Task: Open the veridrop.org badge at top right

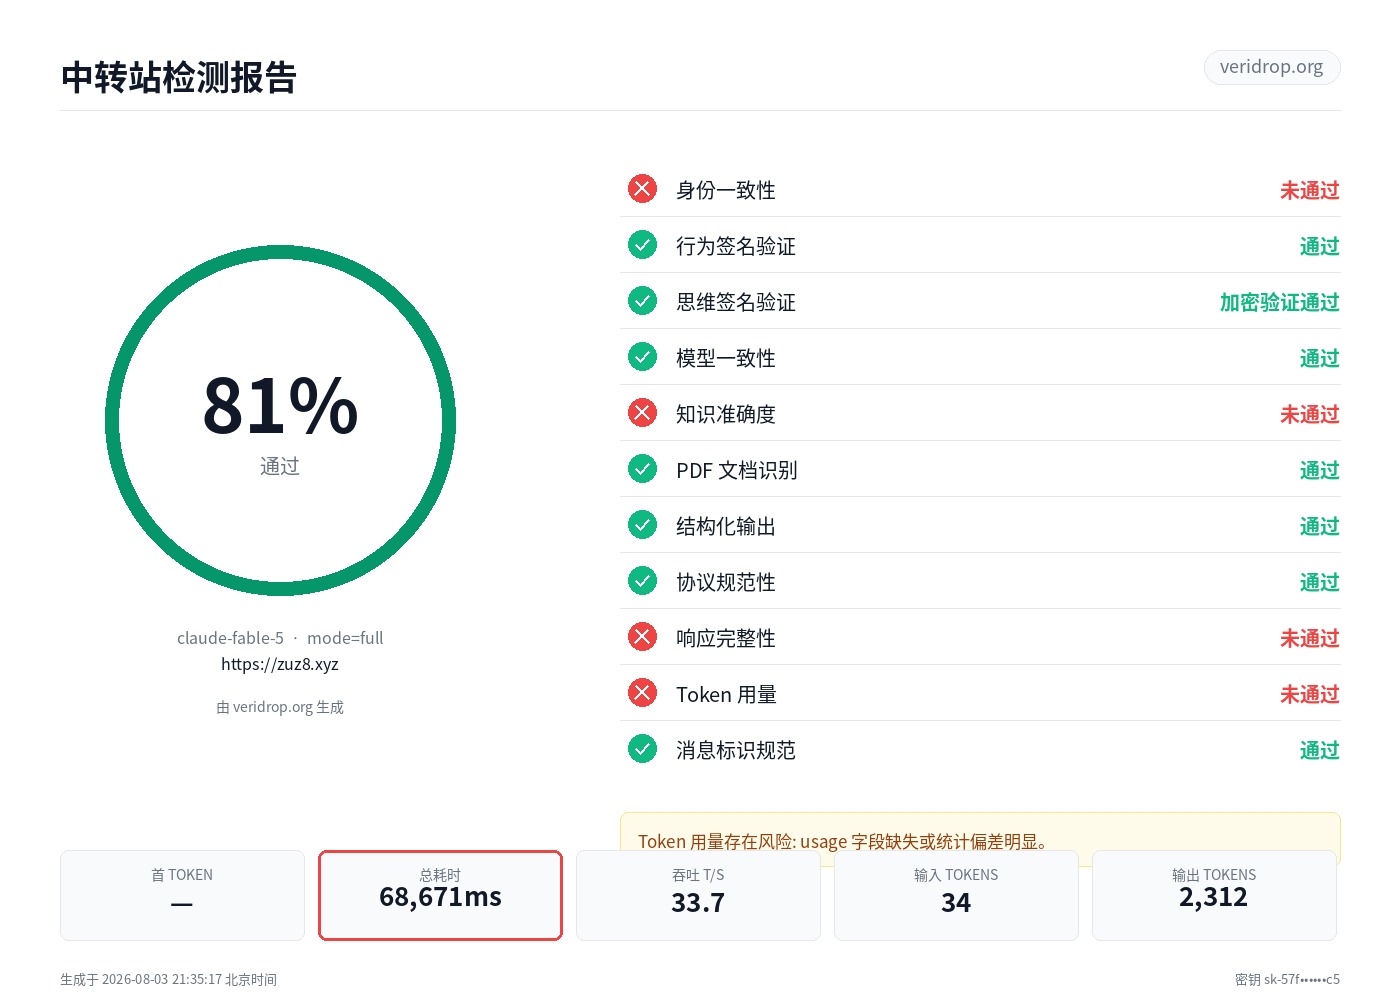Action: (x=1271, y=67)
